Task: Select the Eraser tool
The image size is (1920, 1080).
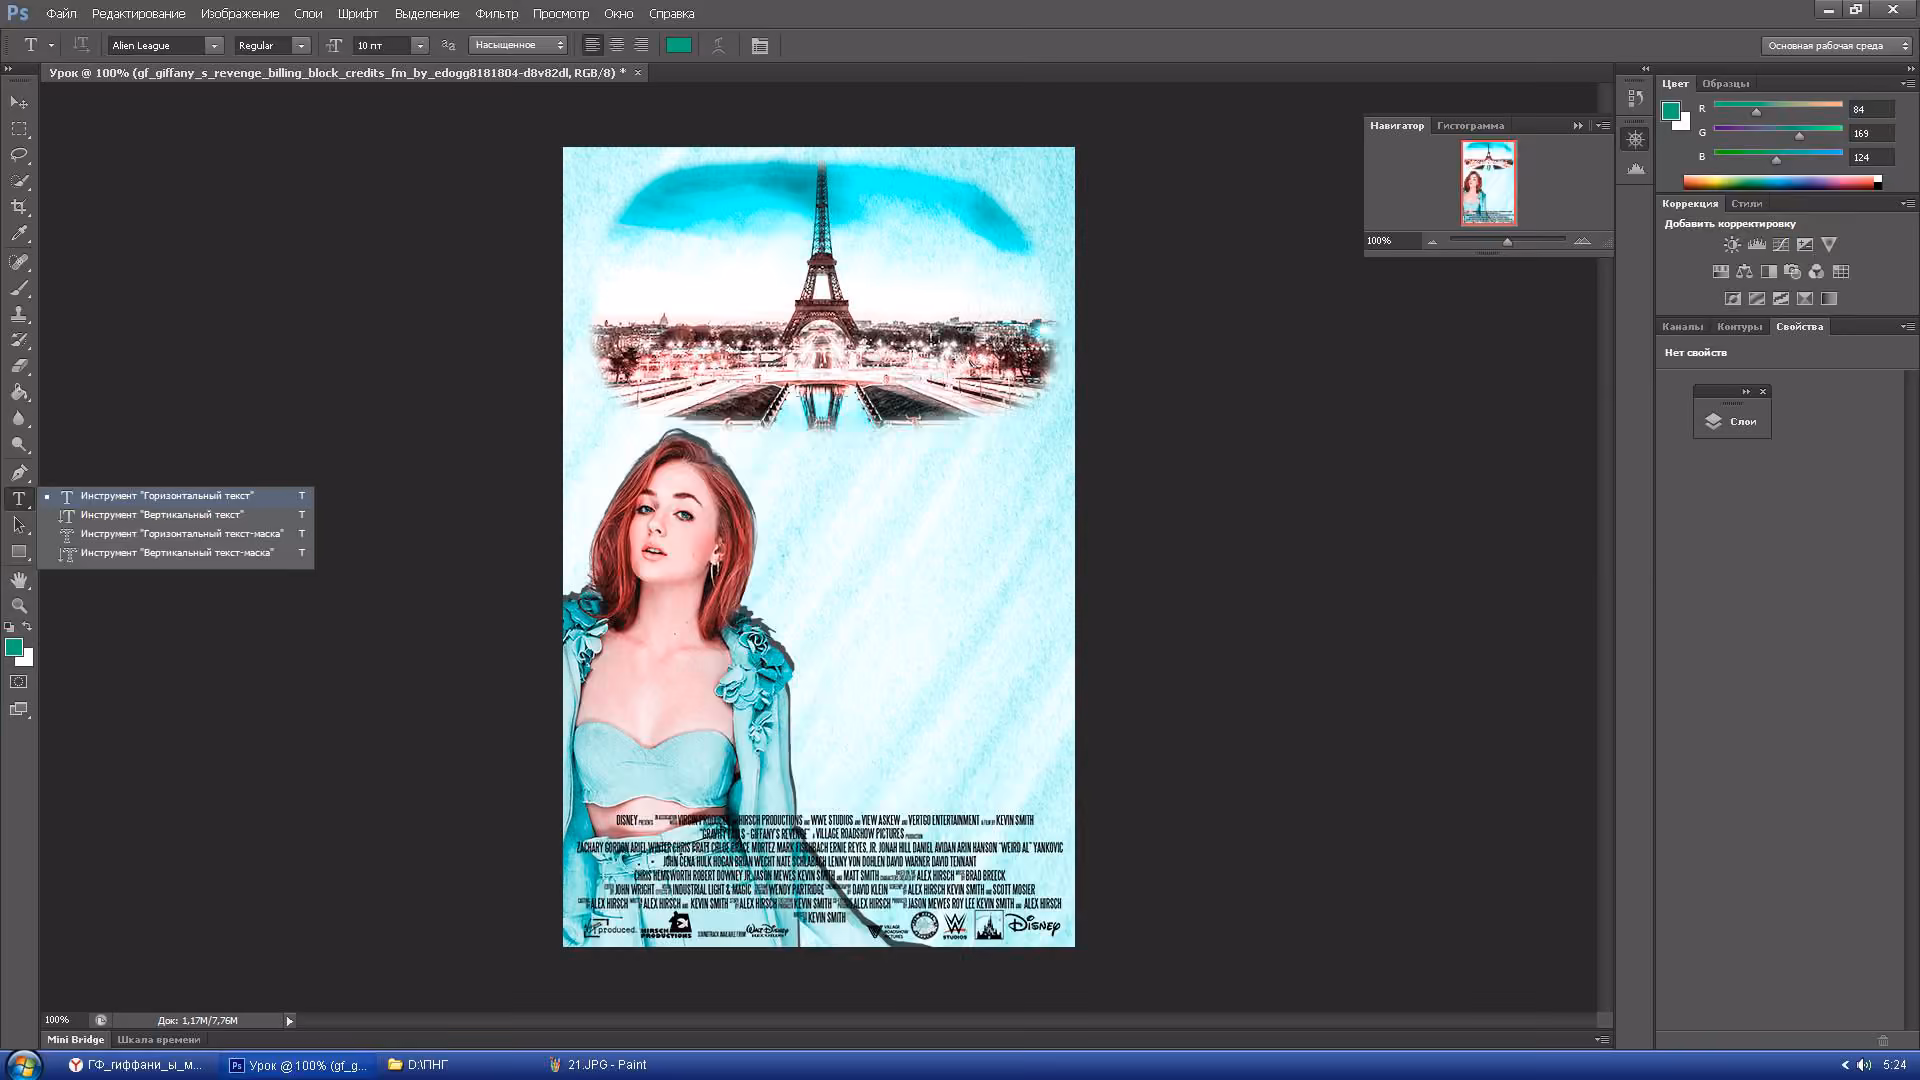Action: (x=19, y=366)
